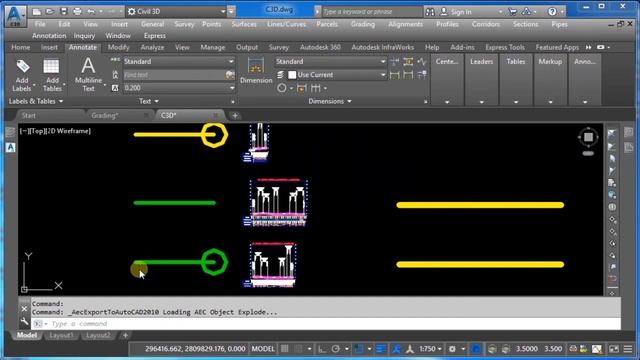Click the center mark circle icon
Image resolution: width=640 pixels, height=360 pixels.
[x=282, y=88]
